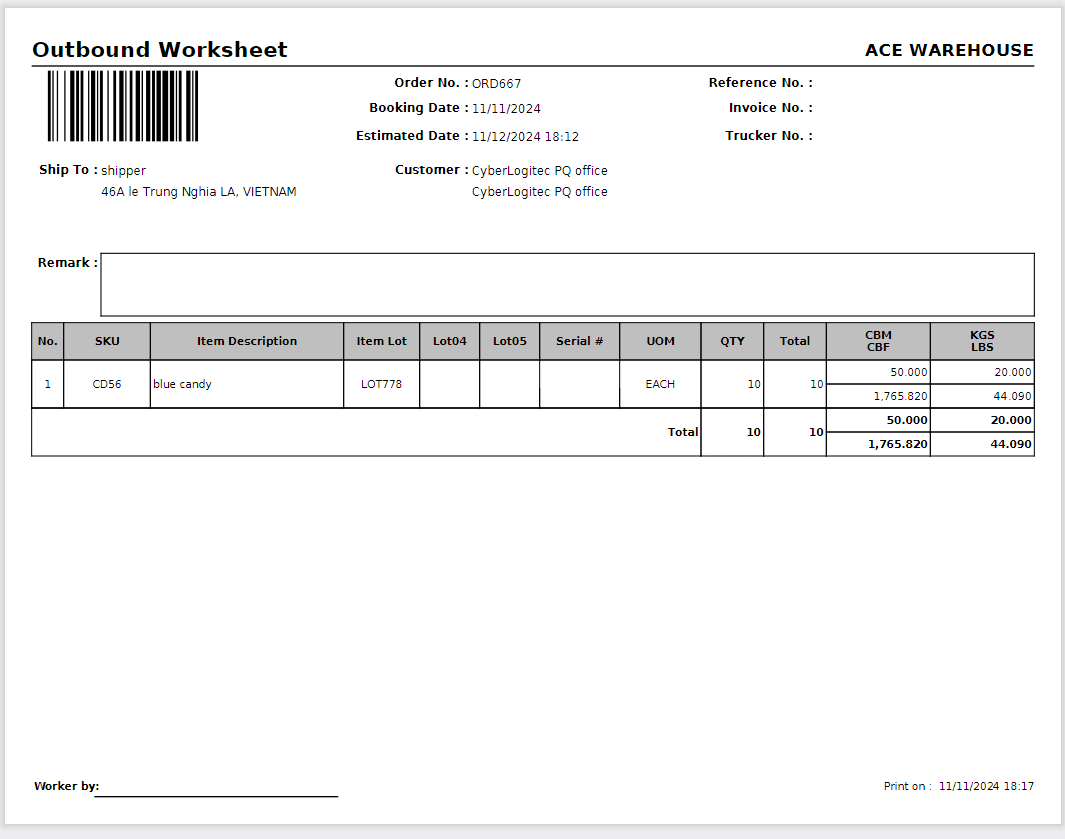
Task: Click the ACE WAREHOUSE heading
Action: [x=949, y=50]
